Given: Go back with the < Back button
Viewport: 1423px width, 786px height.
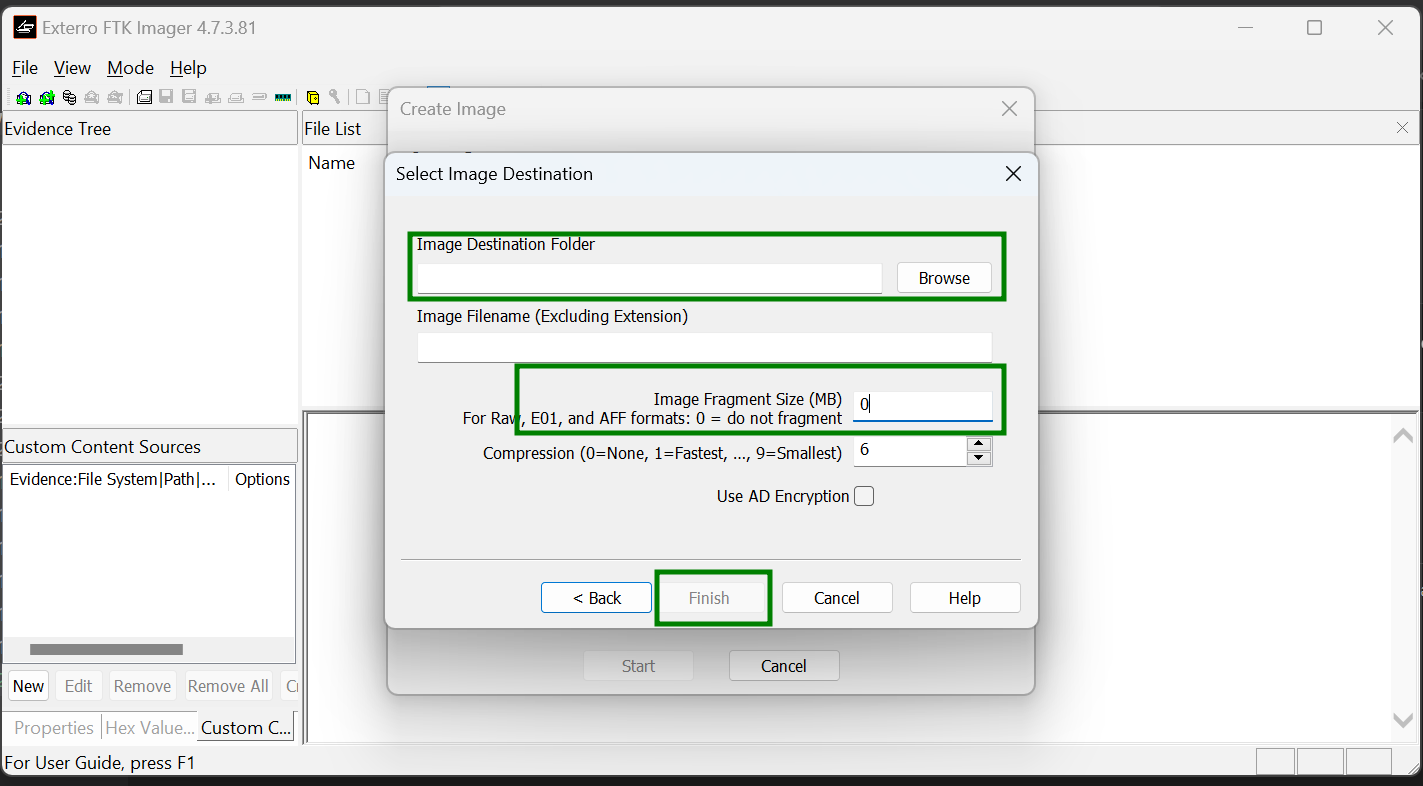Looking at the screenshot, I should pos(596,598).
